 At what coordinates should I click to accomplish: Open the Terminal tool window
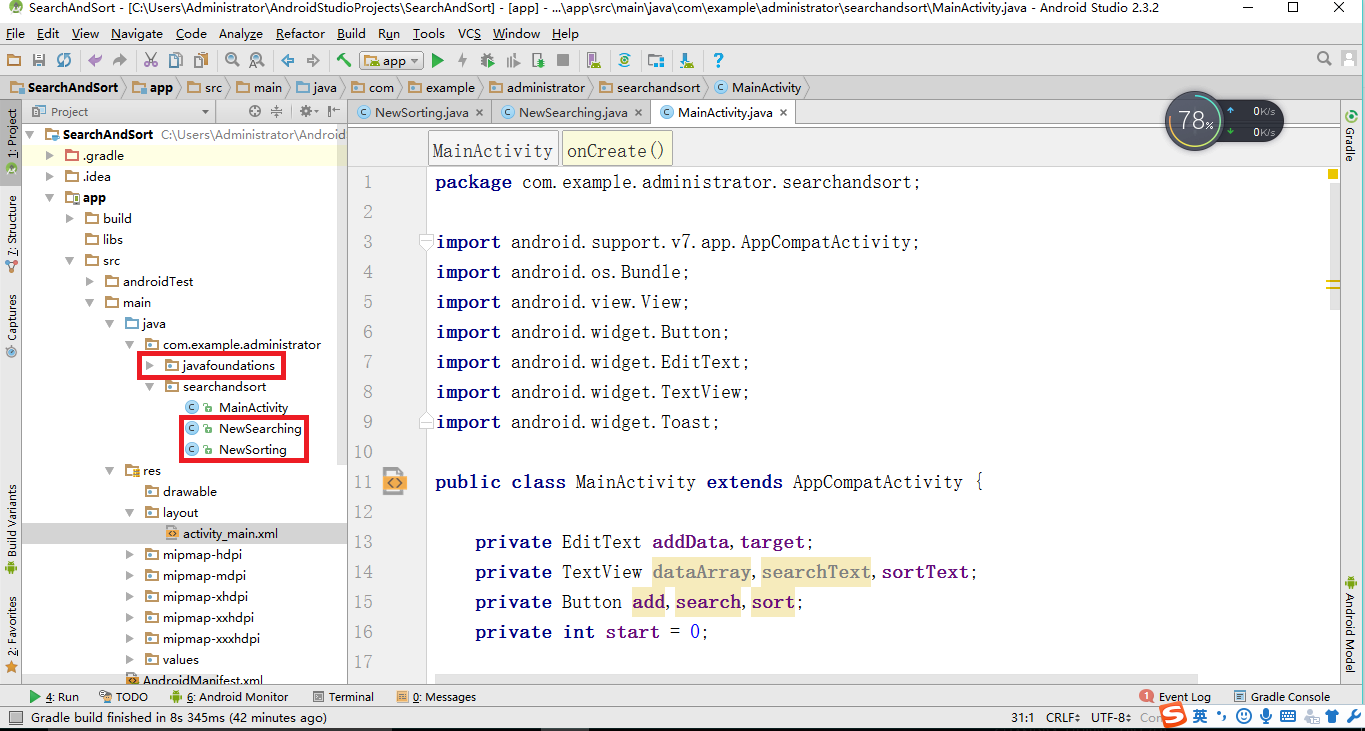(343, 697)
